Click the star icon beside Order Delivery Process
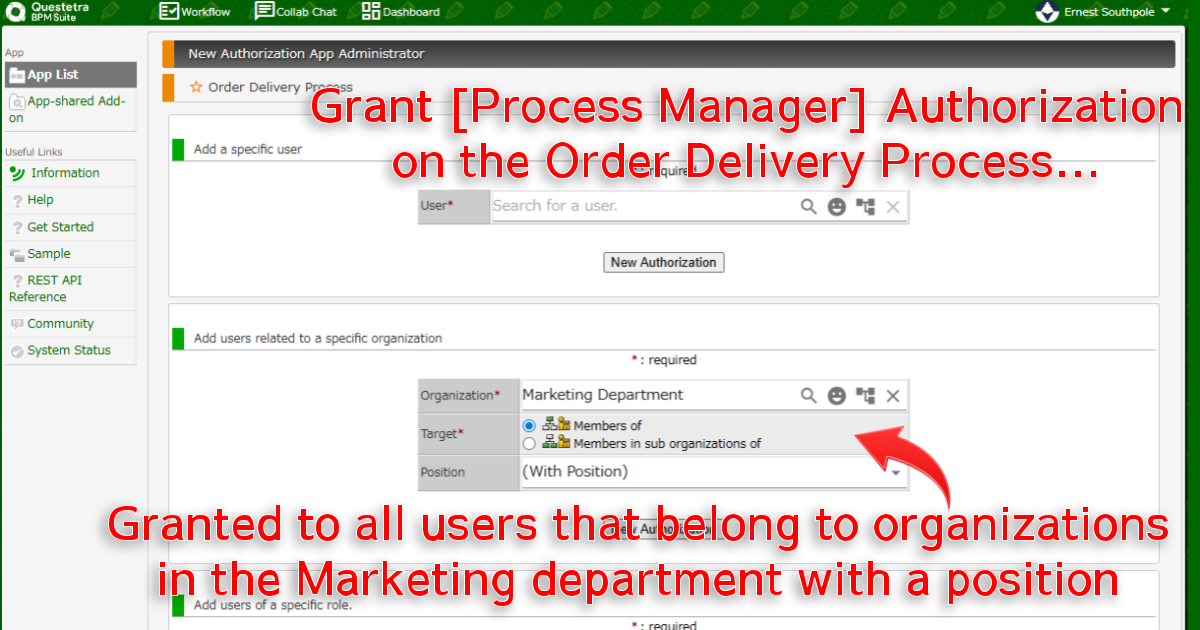This screenshot has height=630, width=1200. [196, 87]
